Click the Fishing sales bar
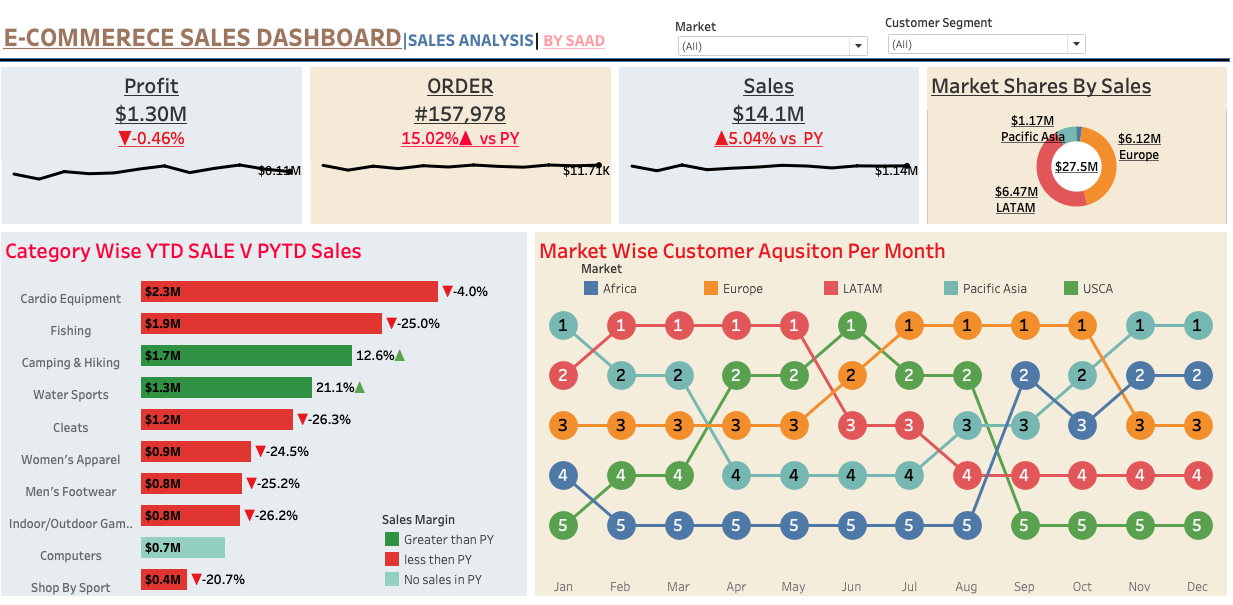 (x=261, y=323)
